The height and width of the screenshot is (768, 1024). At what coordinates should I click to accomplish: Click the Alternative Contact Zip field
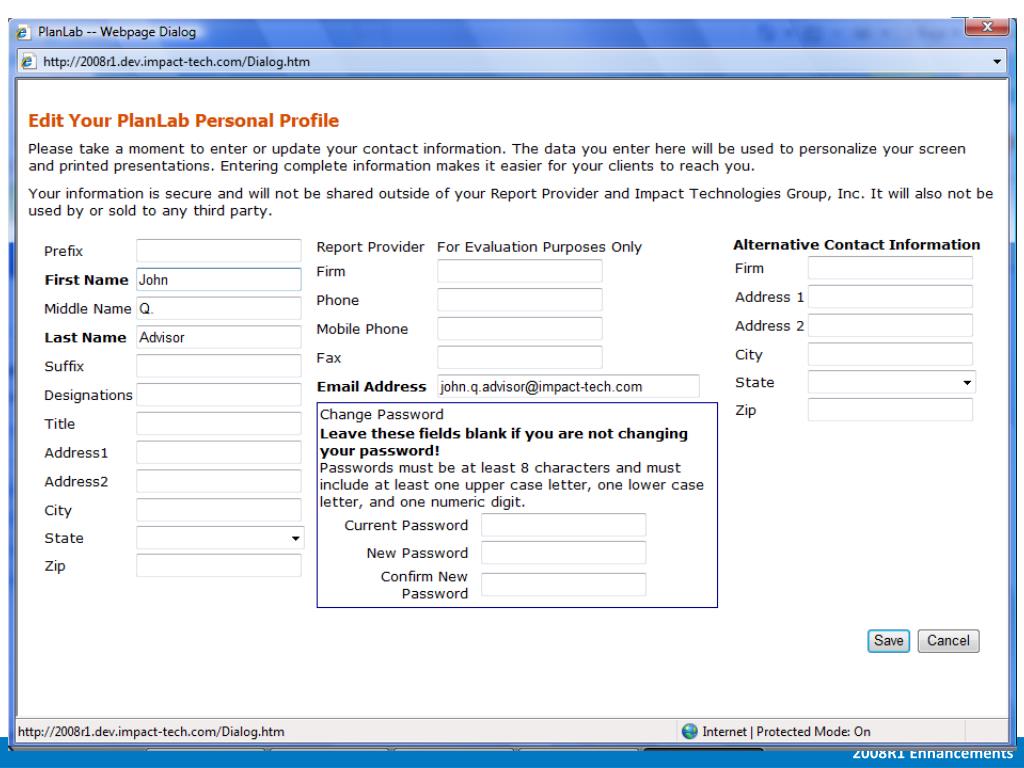pos(890,409)
